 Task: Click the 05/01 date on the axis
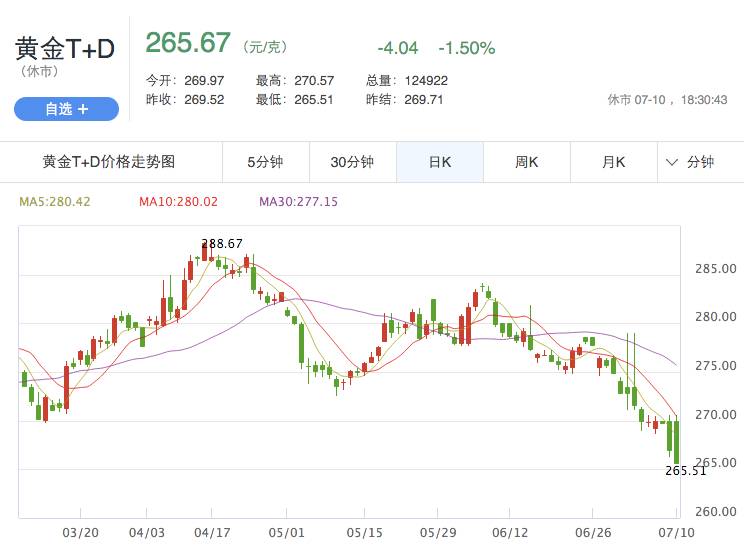point(287,533)
